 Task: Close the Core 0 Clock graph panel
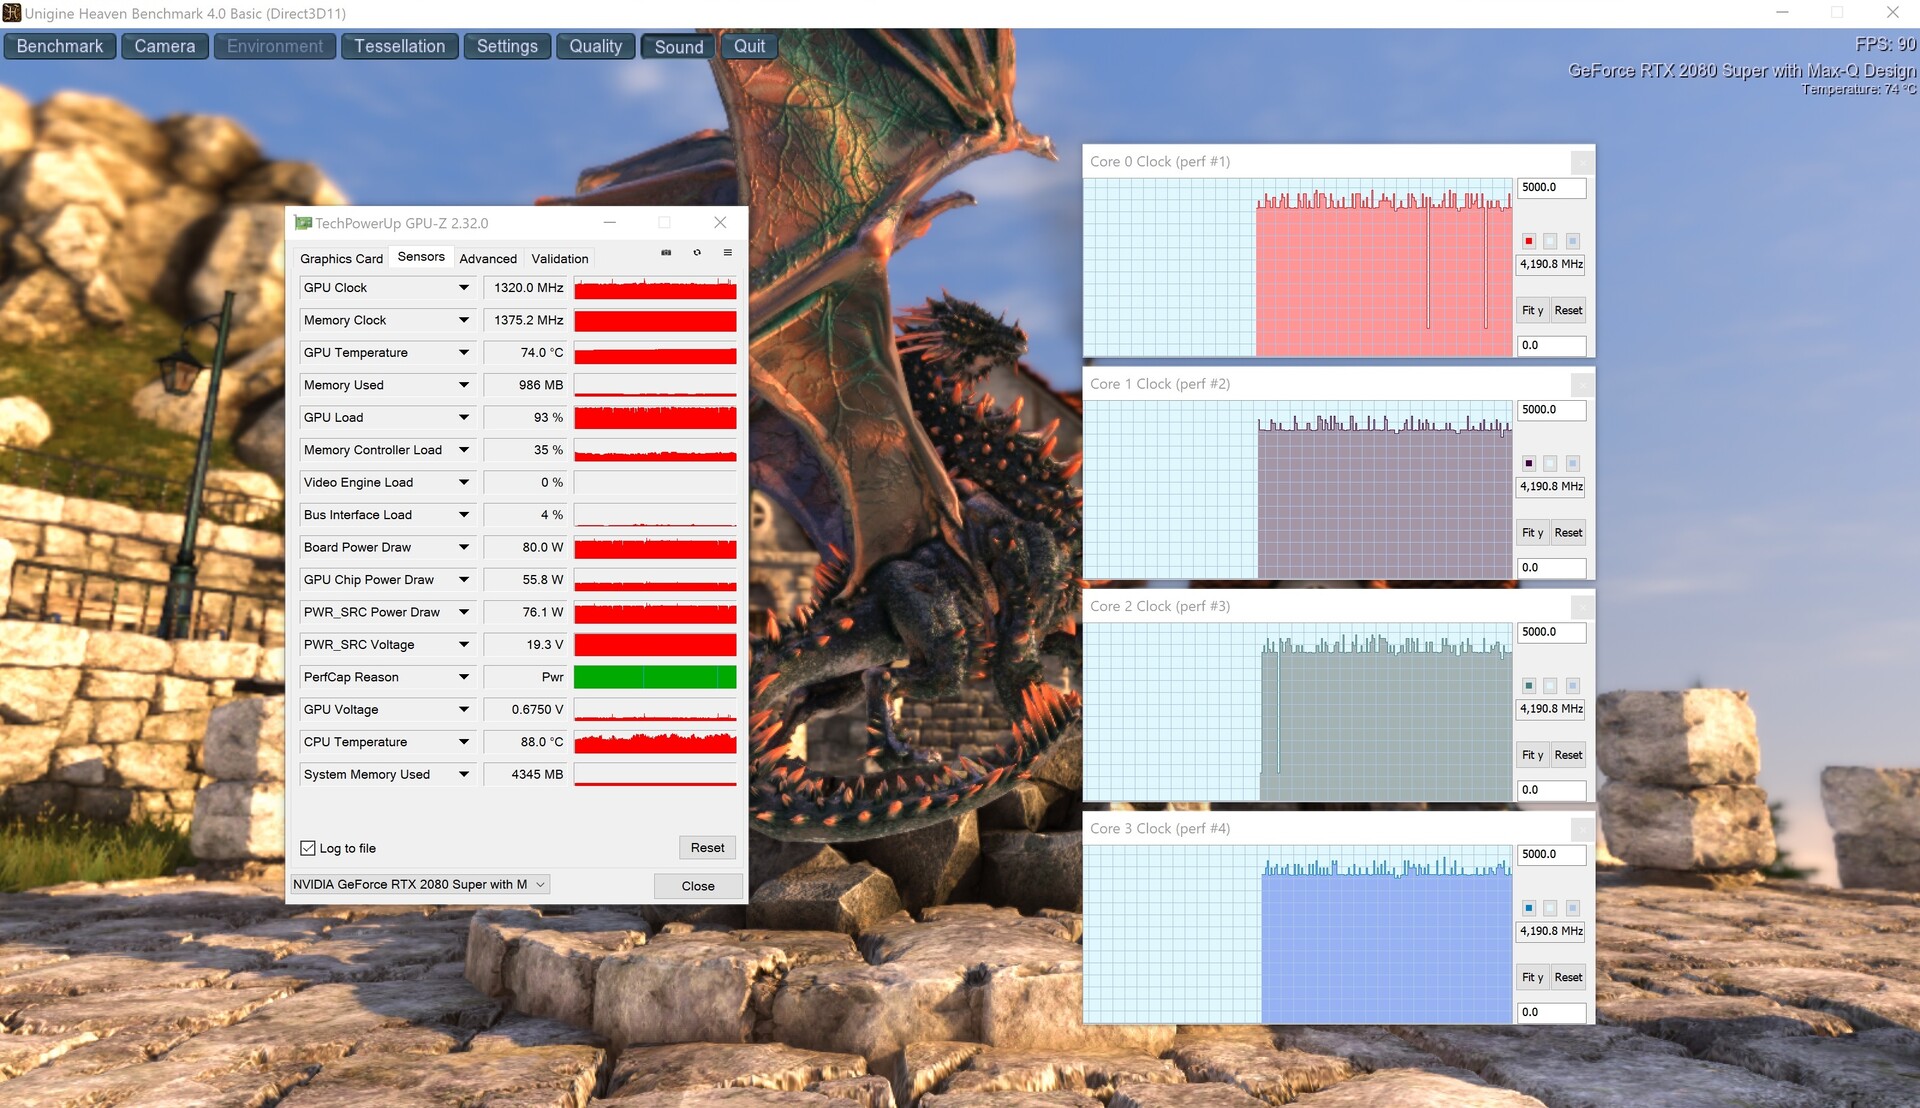coord(1581,162)
